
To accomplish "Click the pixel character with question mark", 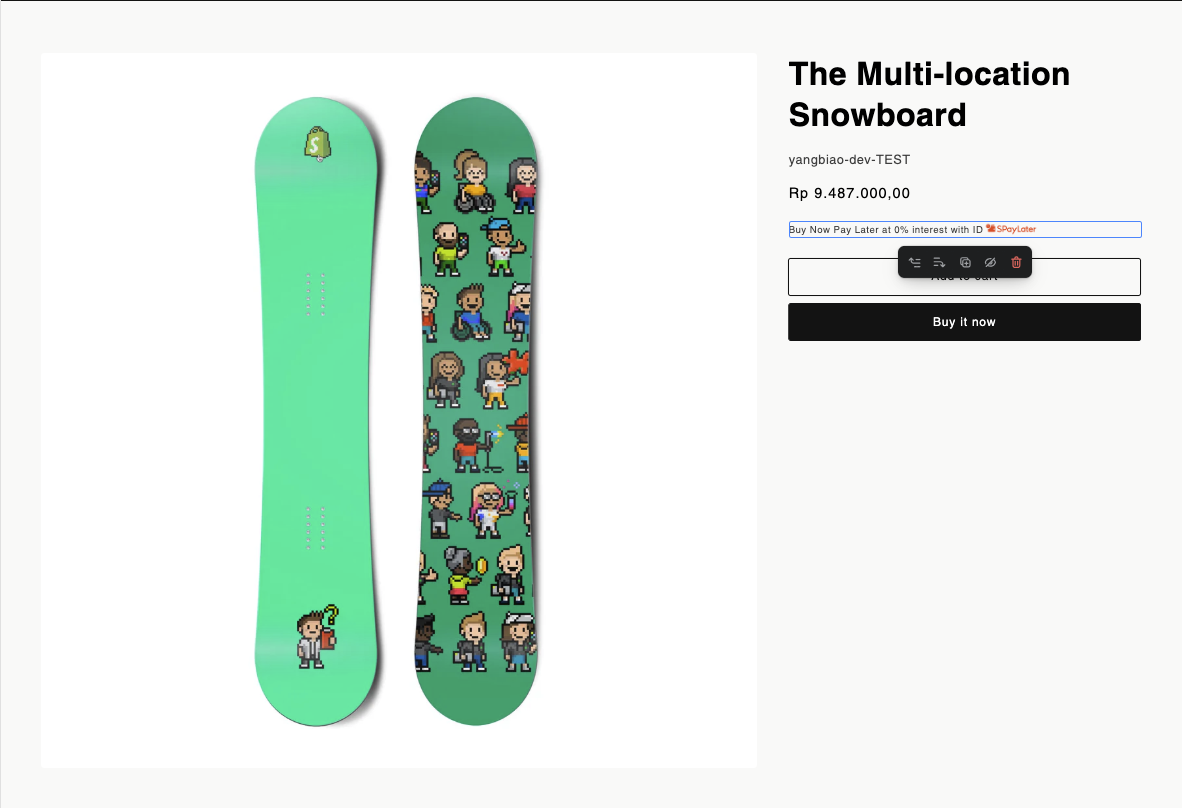I will 317,637.
